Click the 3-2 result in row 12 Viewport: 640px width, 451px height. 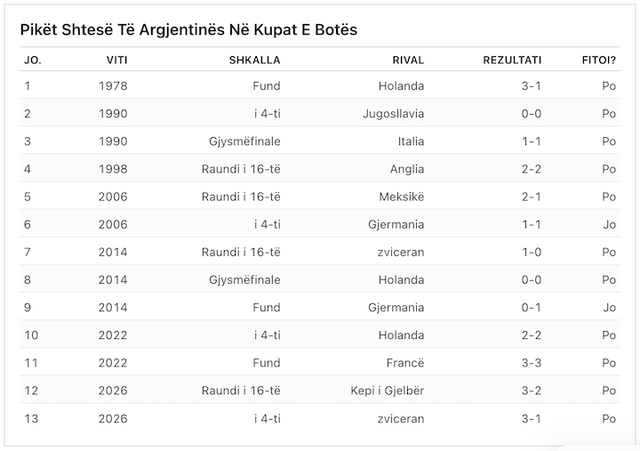coord(531,391)
